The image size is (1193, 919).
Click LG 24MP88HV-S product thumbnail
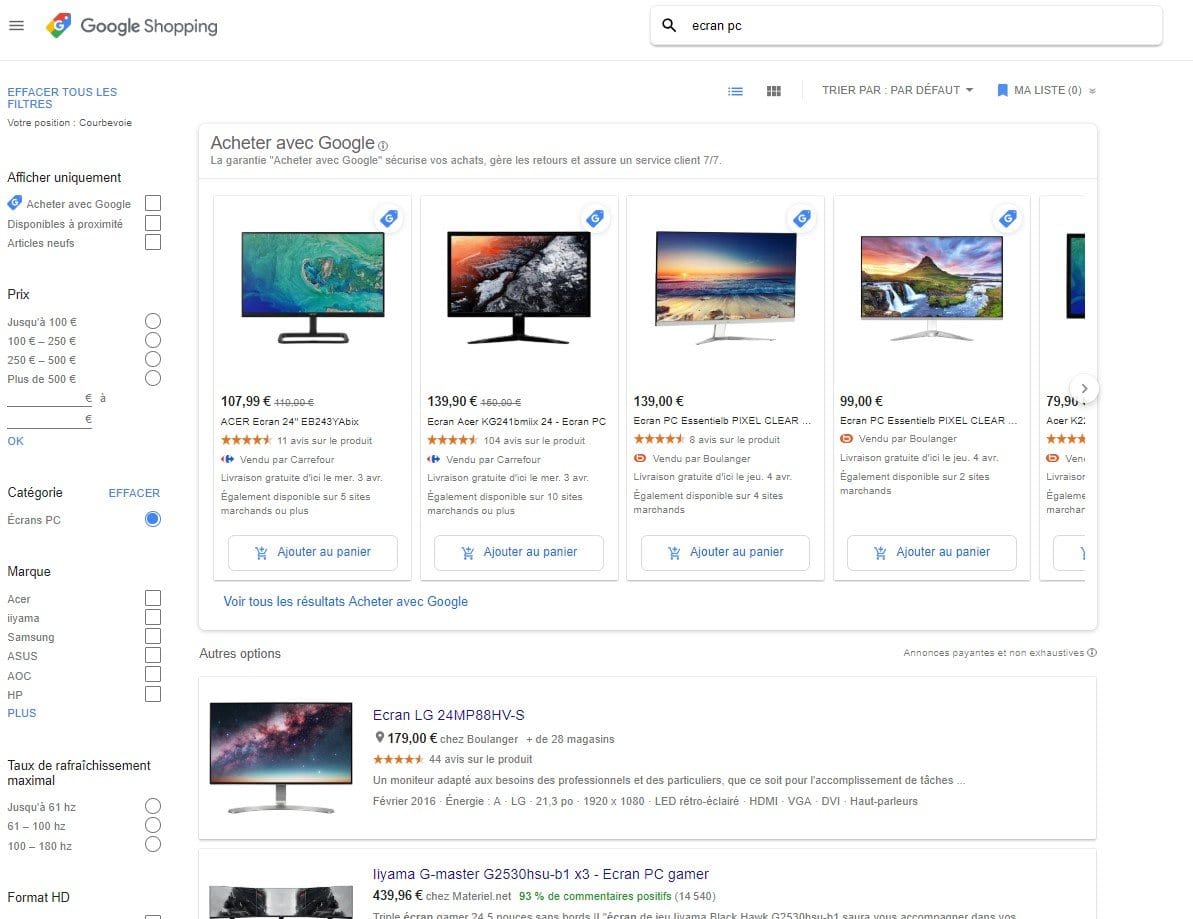point(281,758)
